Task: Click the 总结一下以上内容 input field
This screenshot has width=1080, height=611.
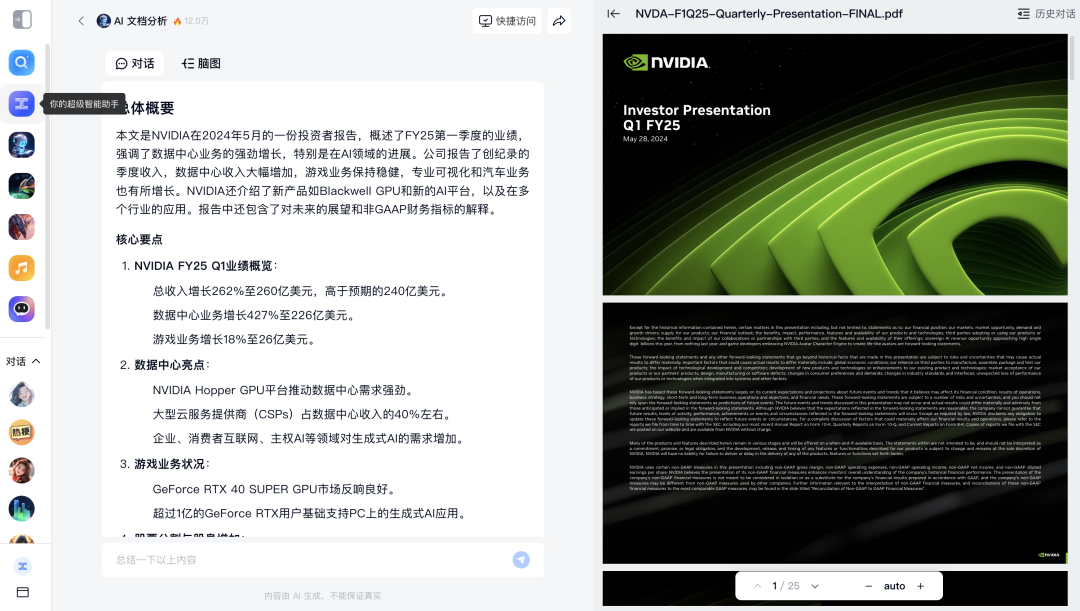Action: click(x=300, y=560)
